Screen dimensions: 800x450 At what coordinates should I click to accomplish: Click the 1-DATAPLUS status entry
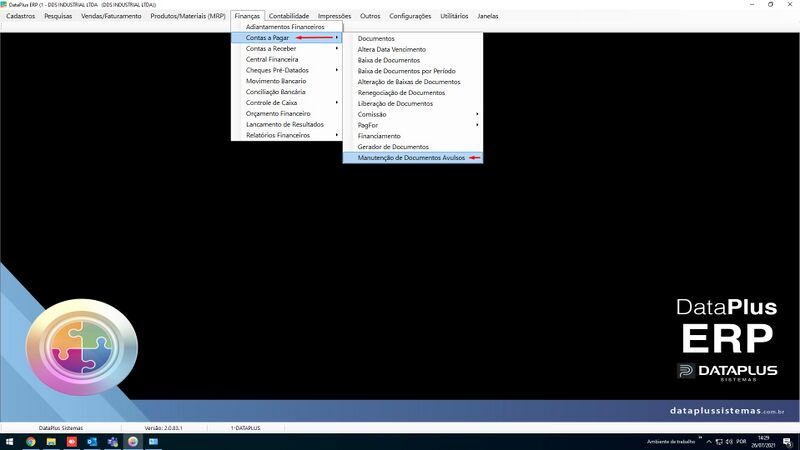(x=245, y=428)
